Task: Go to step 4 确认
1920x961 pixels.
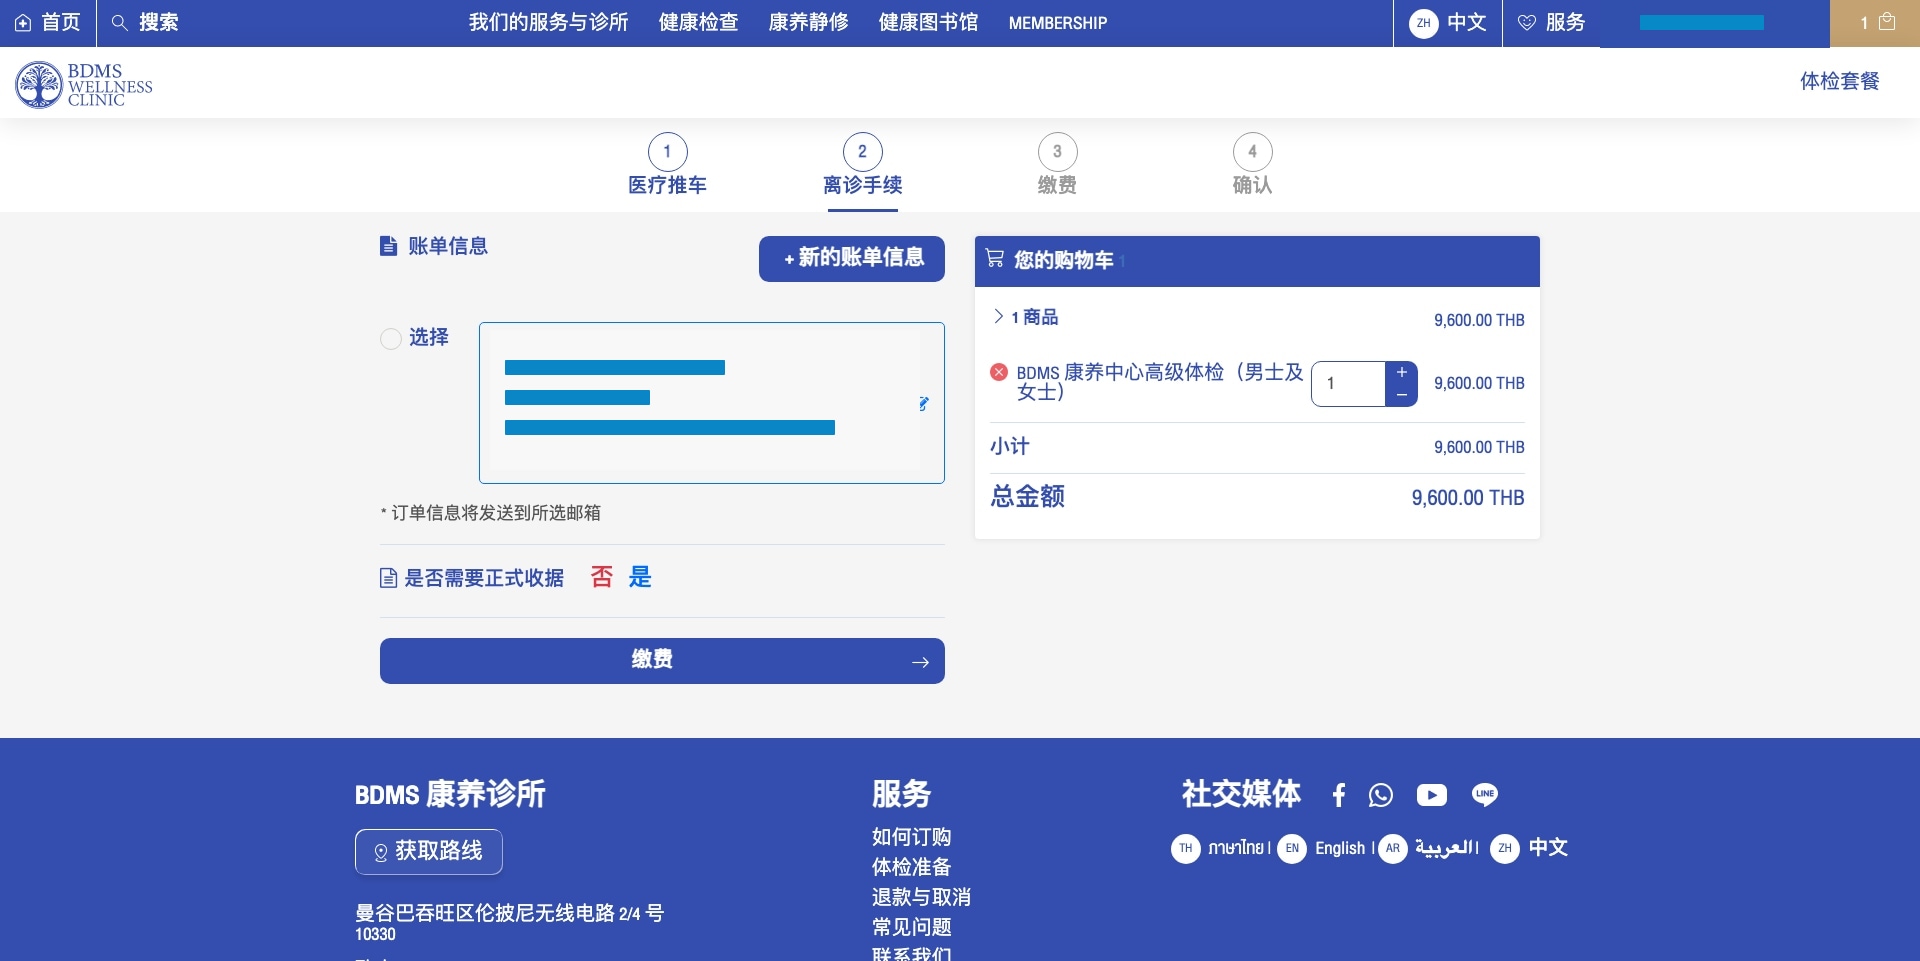Action: [1252, 166]
